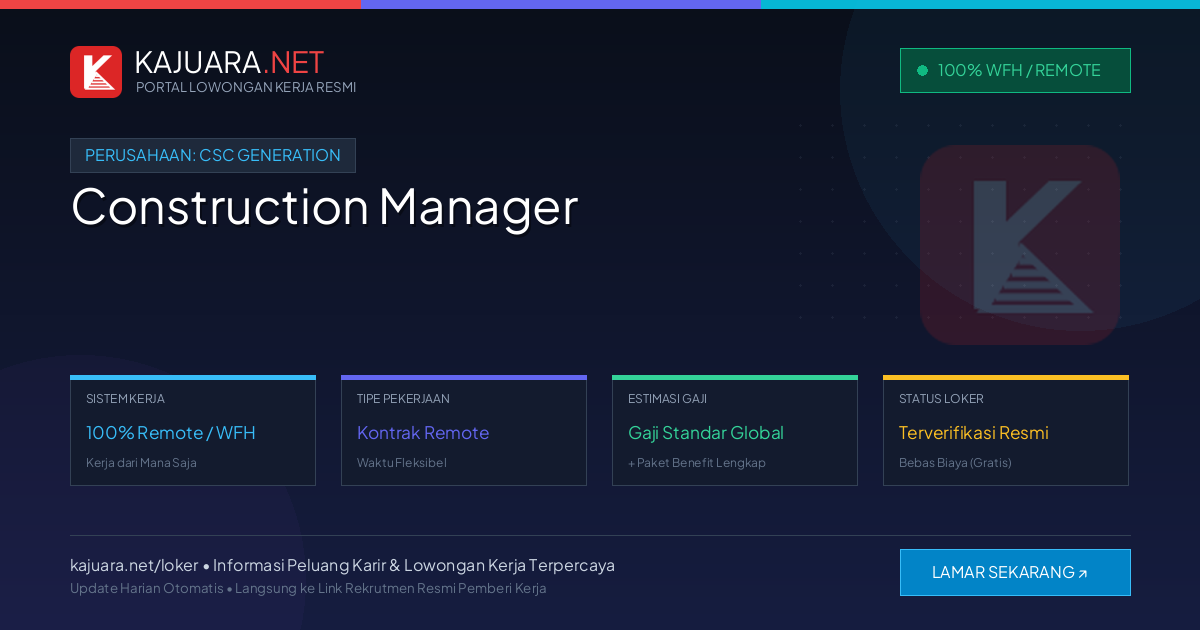The image size is (1200, 630).
Task: Select the Kontrak Remote value text
Action: pyautogui.click(x=423, y=433)
